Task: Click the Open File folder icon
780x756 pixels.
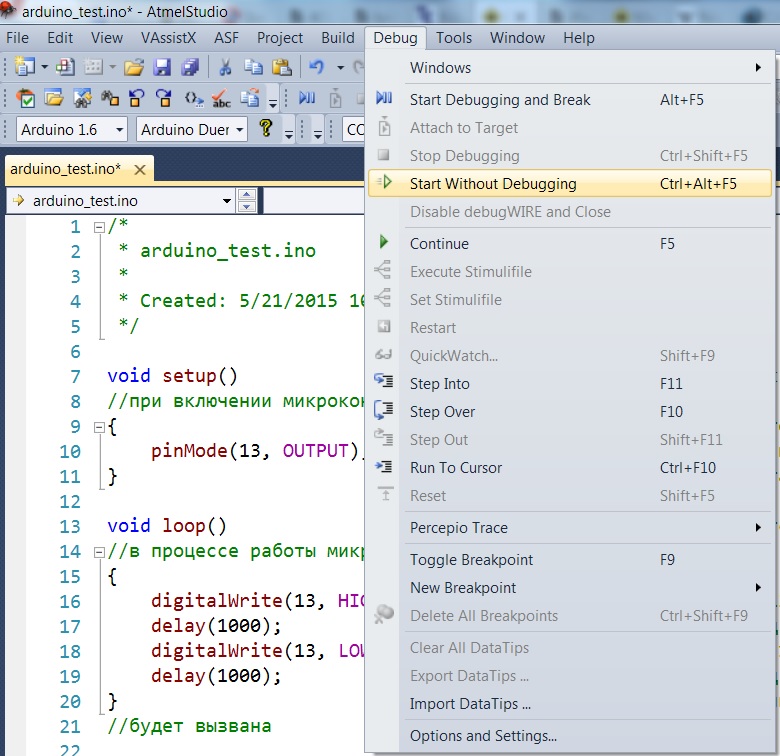Action: click(133, 68)
